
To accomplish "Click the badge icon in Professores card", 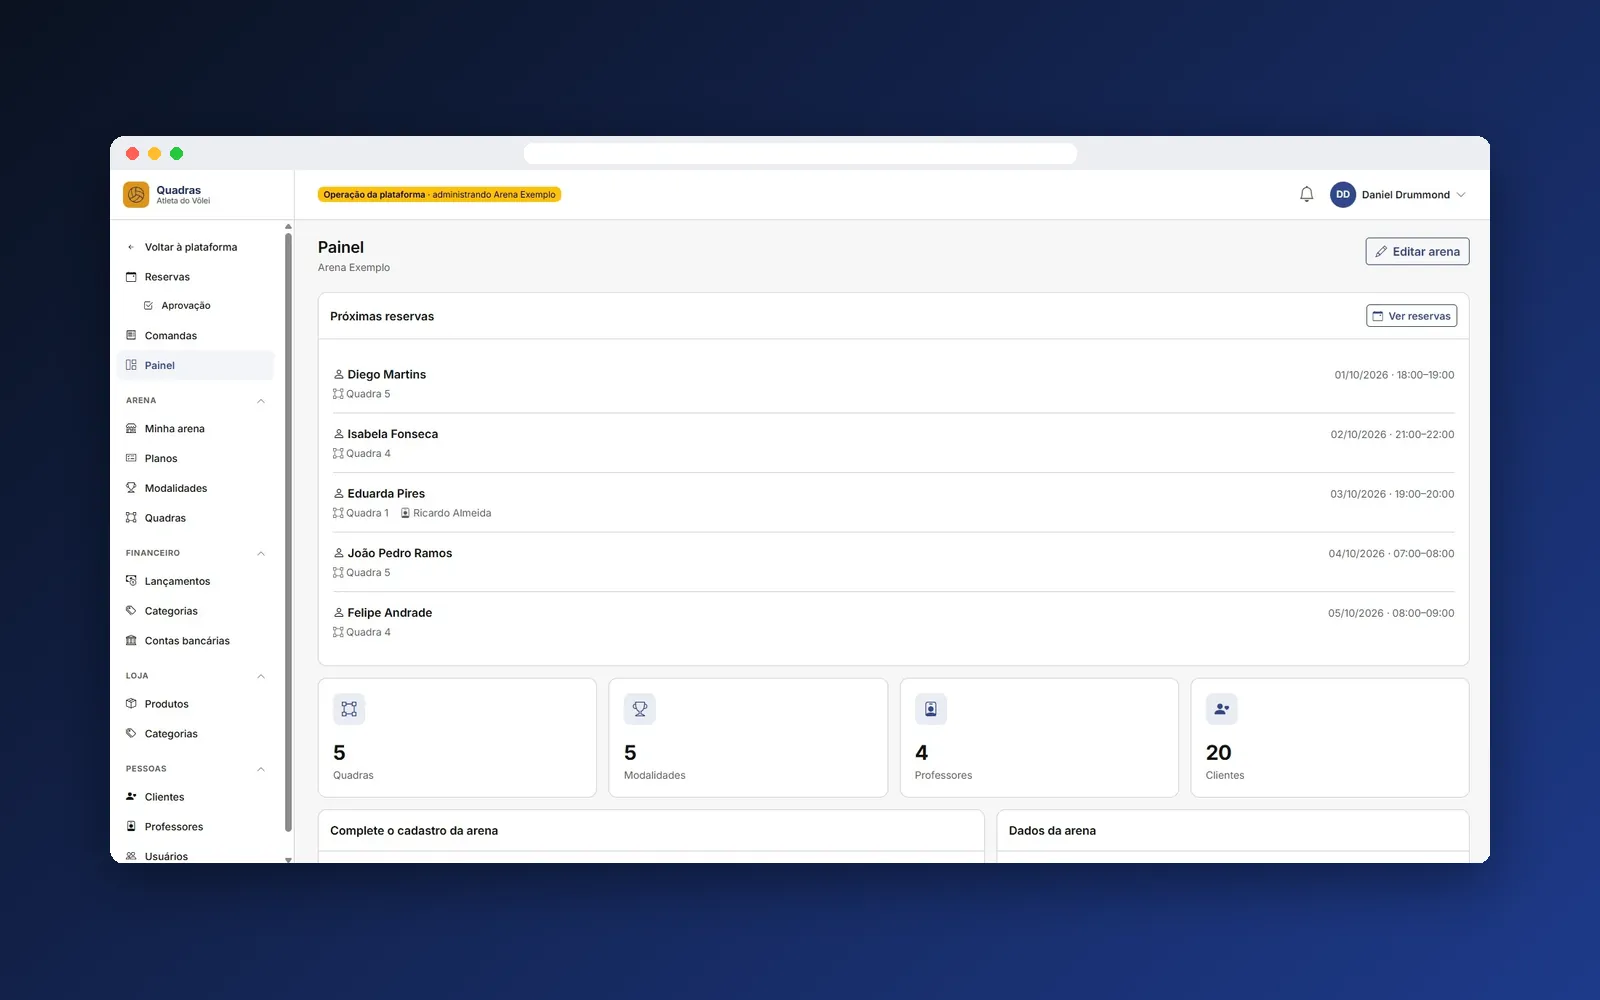I will [931, 709].
